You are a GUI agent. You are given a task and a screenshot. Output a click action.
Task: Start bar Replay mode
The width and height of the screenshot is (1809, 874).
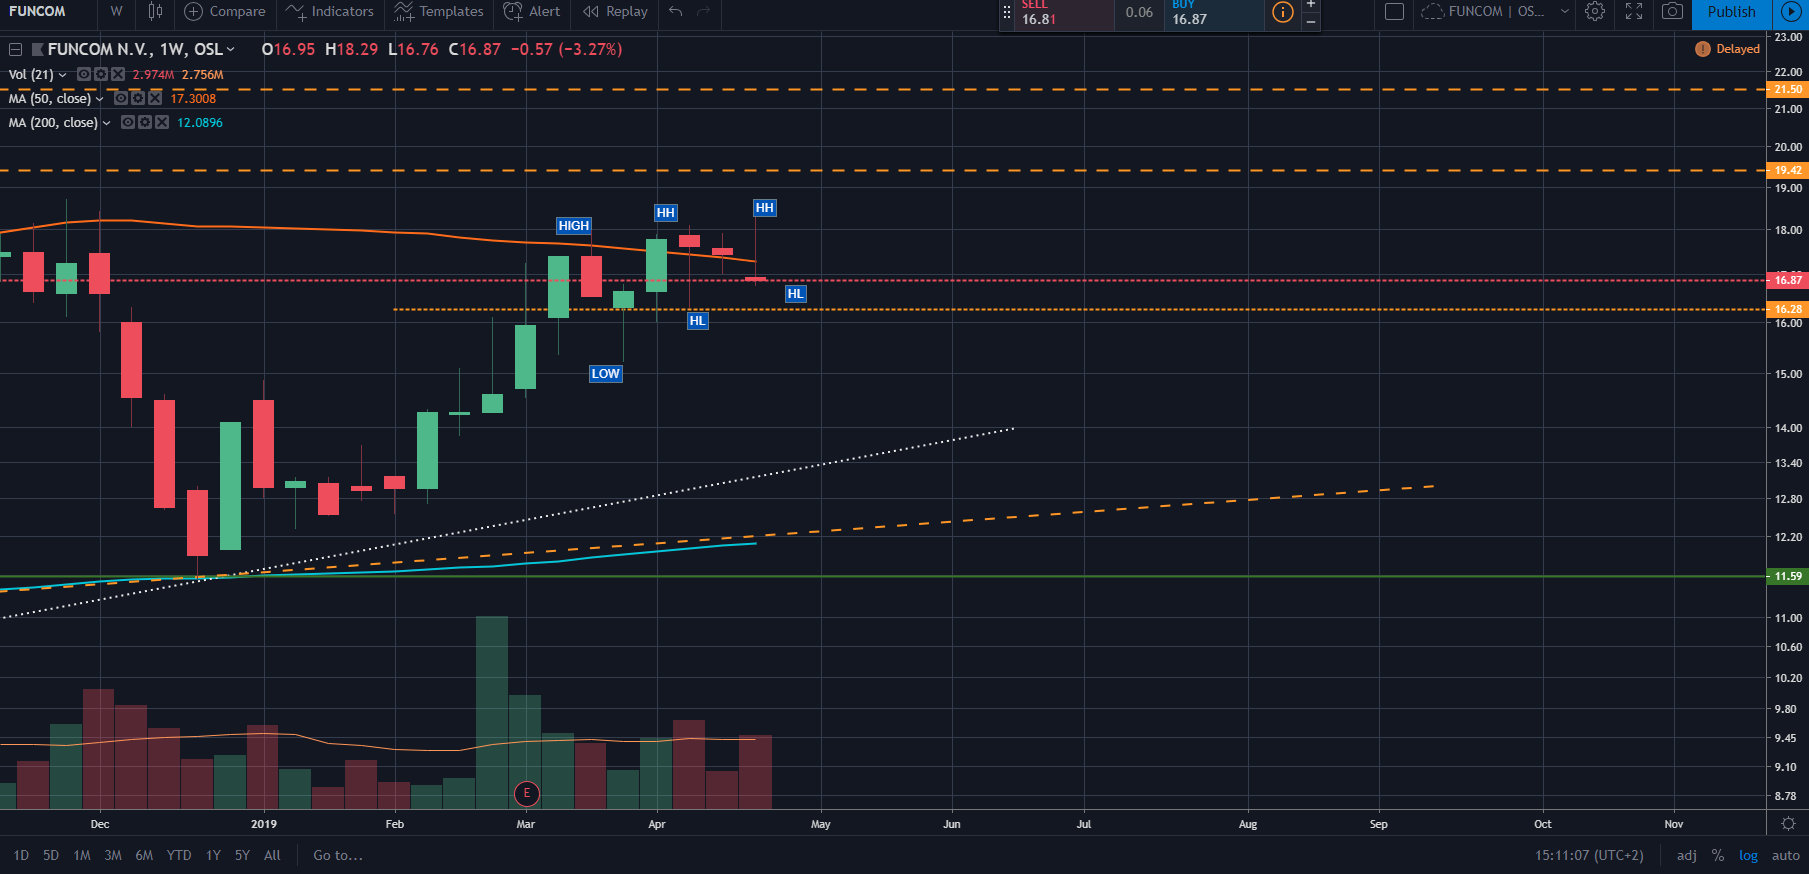pos(615,12)
